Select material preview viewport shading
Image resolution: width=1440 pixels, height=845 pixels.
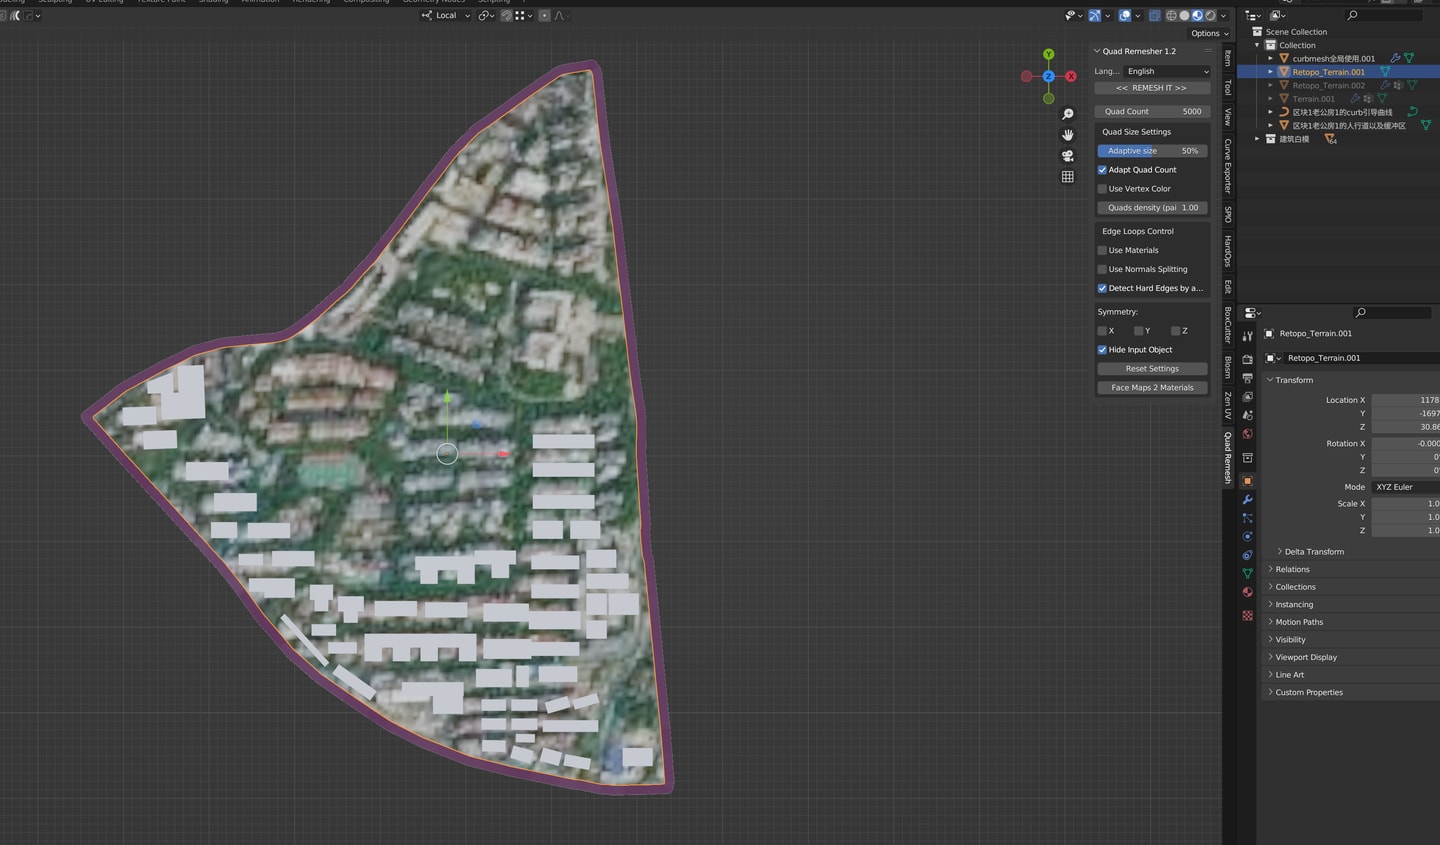tap(1197, 15)
